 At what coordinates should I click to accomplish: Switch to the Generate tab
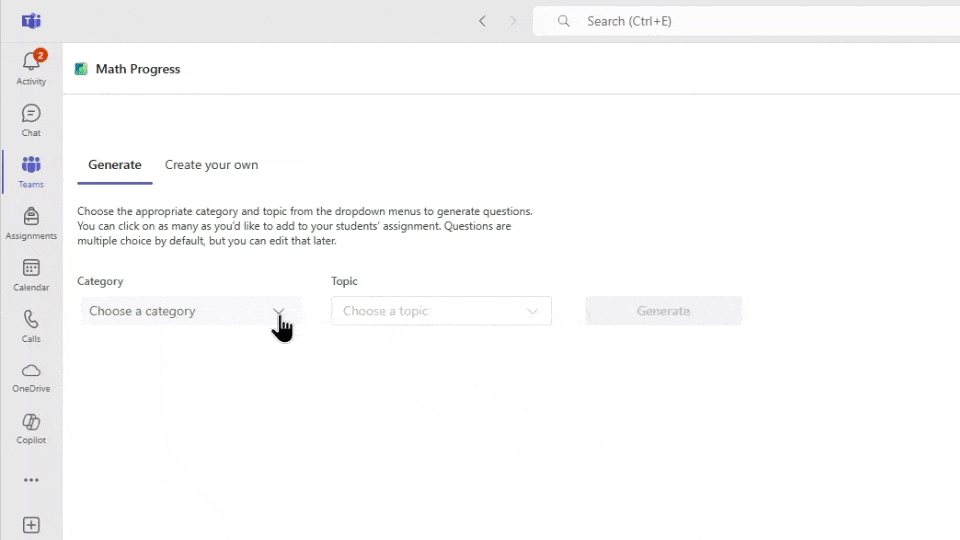coord(115,165)
